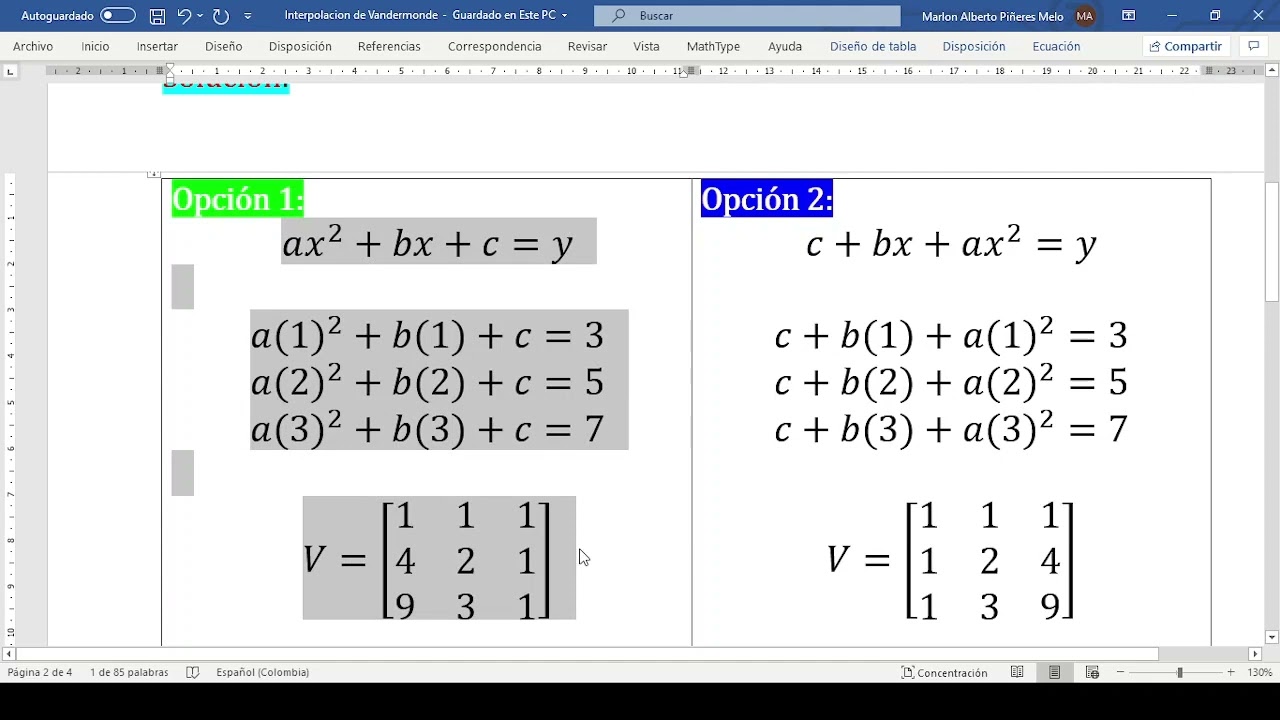Click the Redo arrow icon

coord(221,16)
